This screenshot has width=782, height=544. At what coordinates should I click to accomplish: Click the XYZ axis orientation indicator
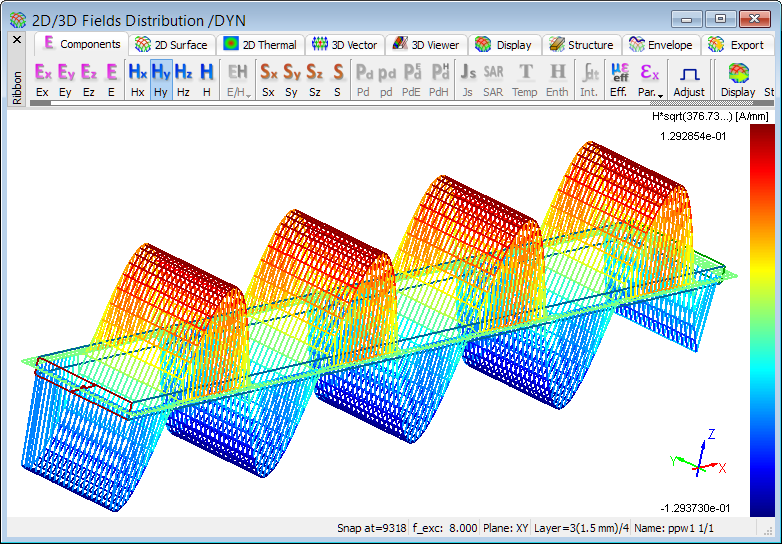pos(700,458)
